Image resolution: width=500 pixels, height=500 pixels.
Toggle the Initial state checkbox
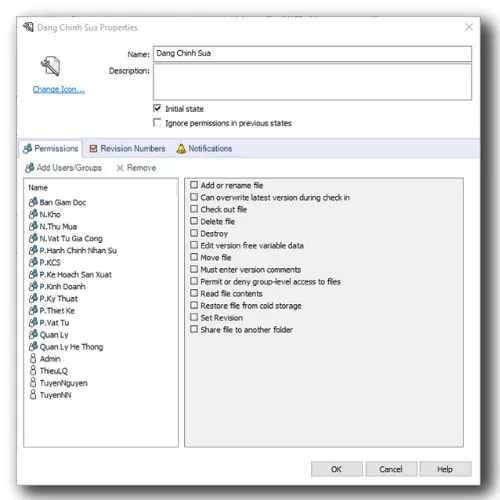click(157, 108)
